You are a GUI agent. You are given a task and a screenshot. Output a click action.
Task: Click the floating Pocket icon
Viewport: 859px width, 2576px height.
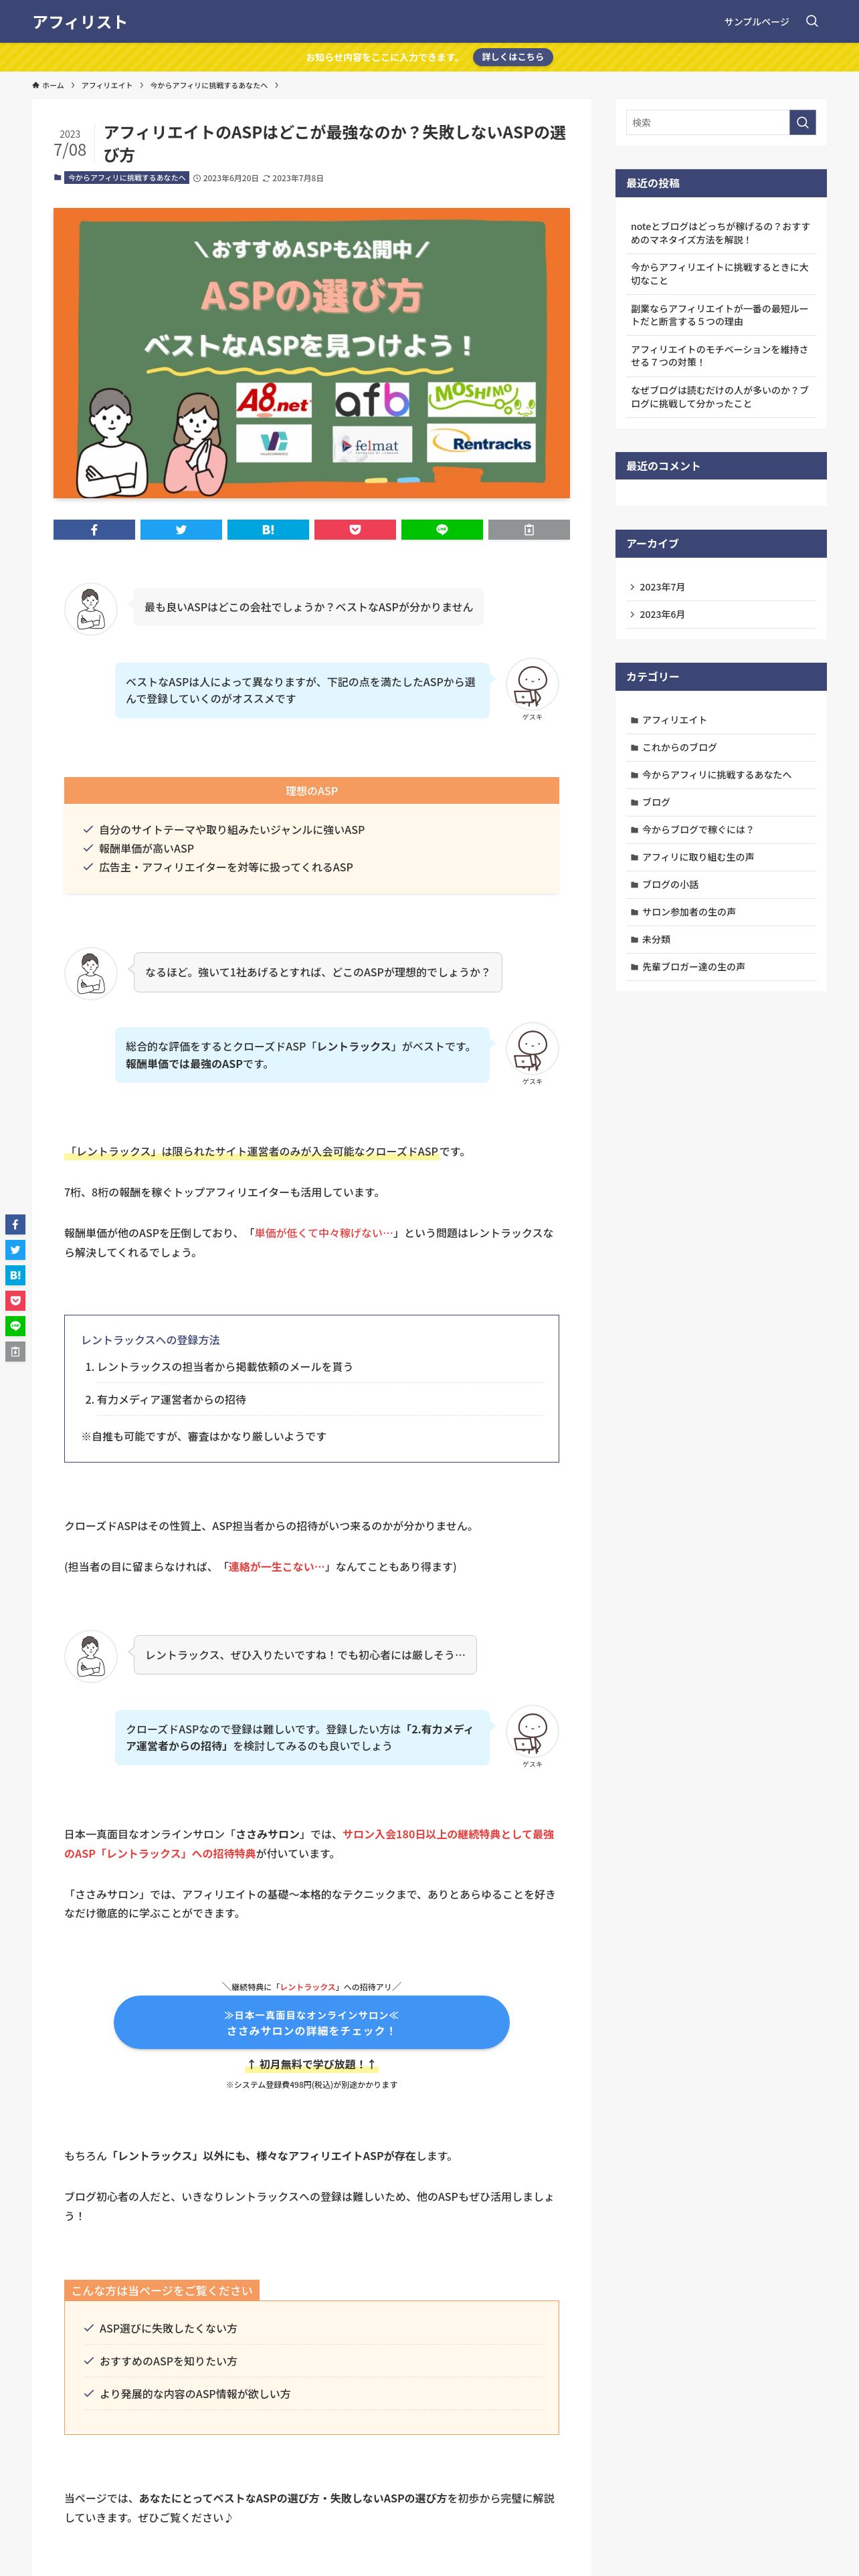coord(15,1301)
